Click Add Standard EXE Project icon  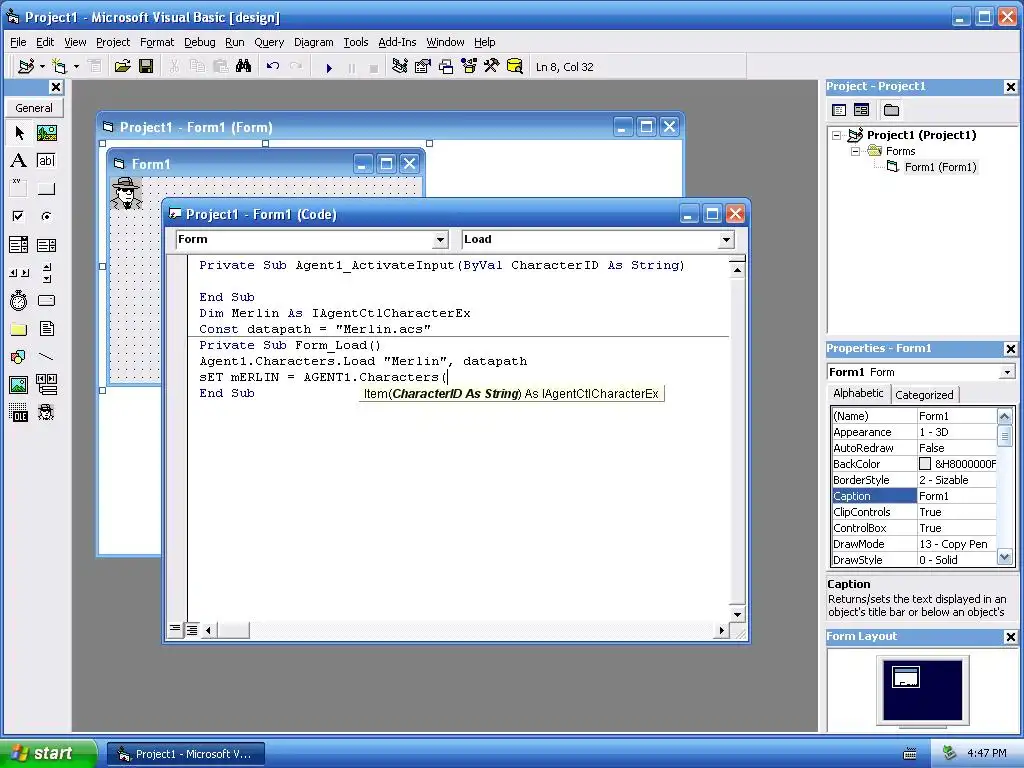[25, 67]
